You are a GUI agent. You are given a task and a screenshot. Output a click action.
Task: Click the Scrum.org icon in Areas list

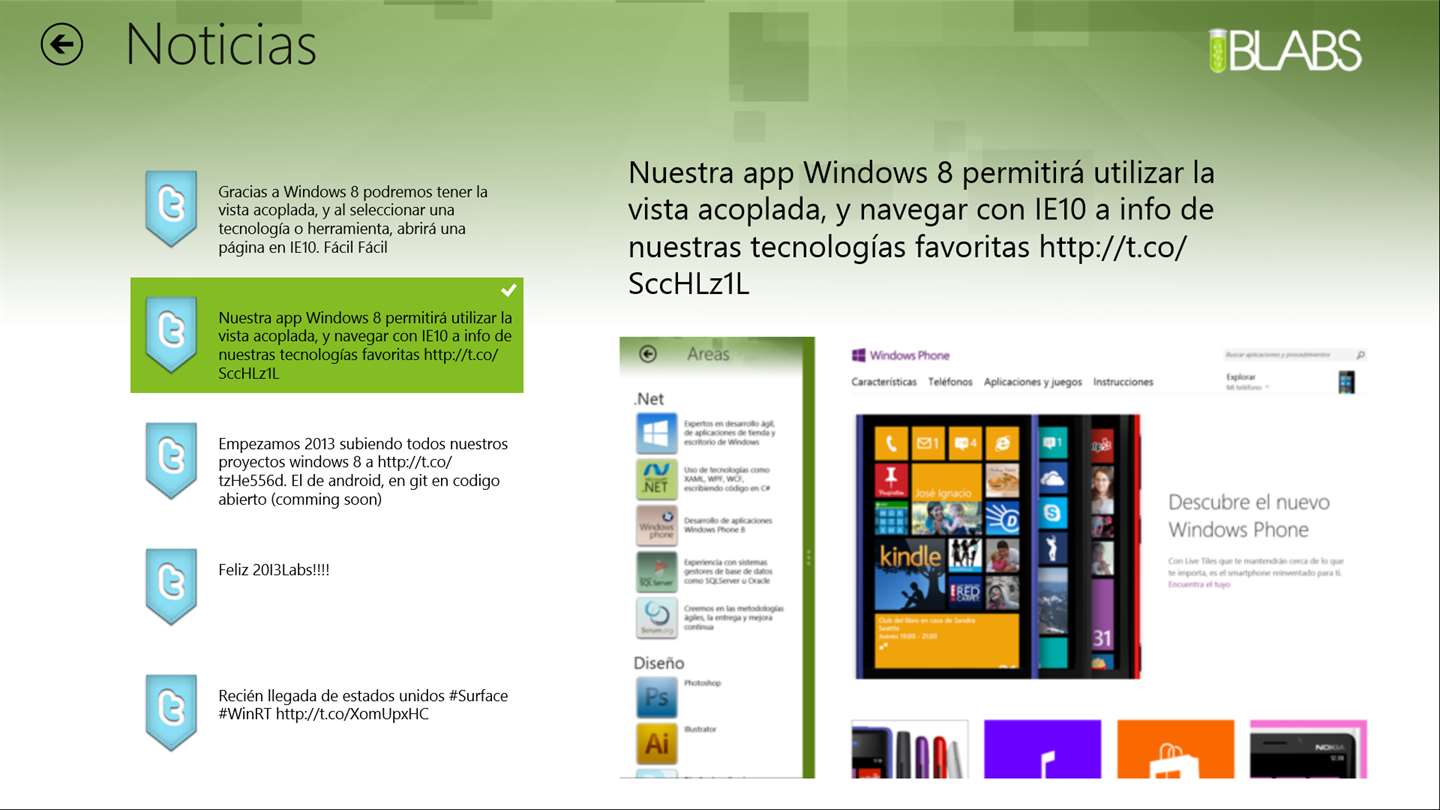point(657,617)
